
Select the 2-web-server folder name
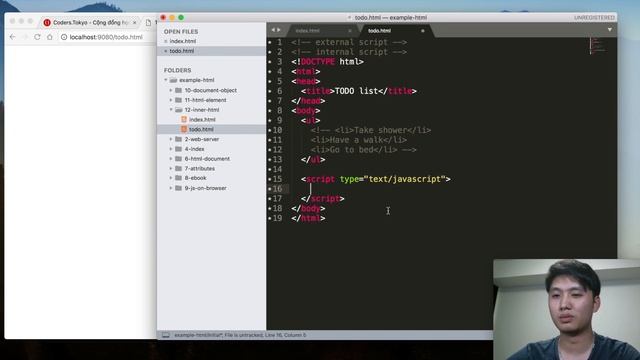click(x=202, y=139)
